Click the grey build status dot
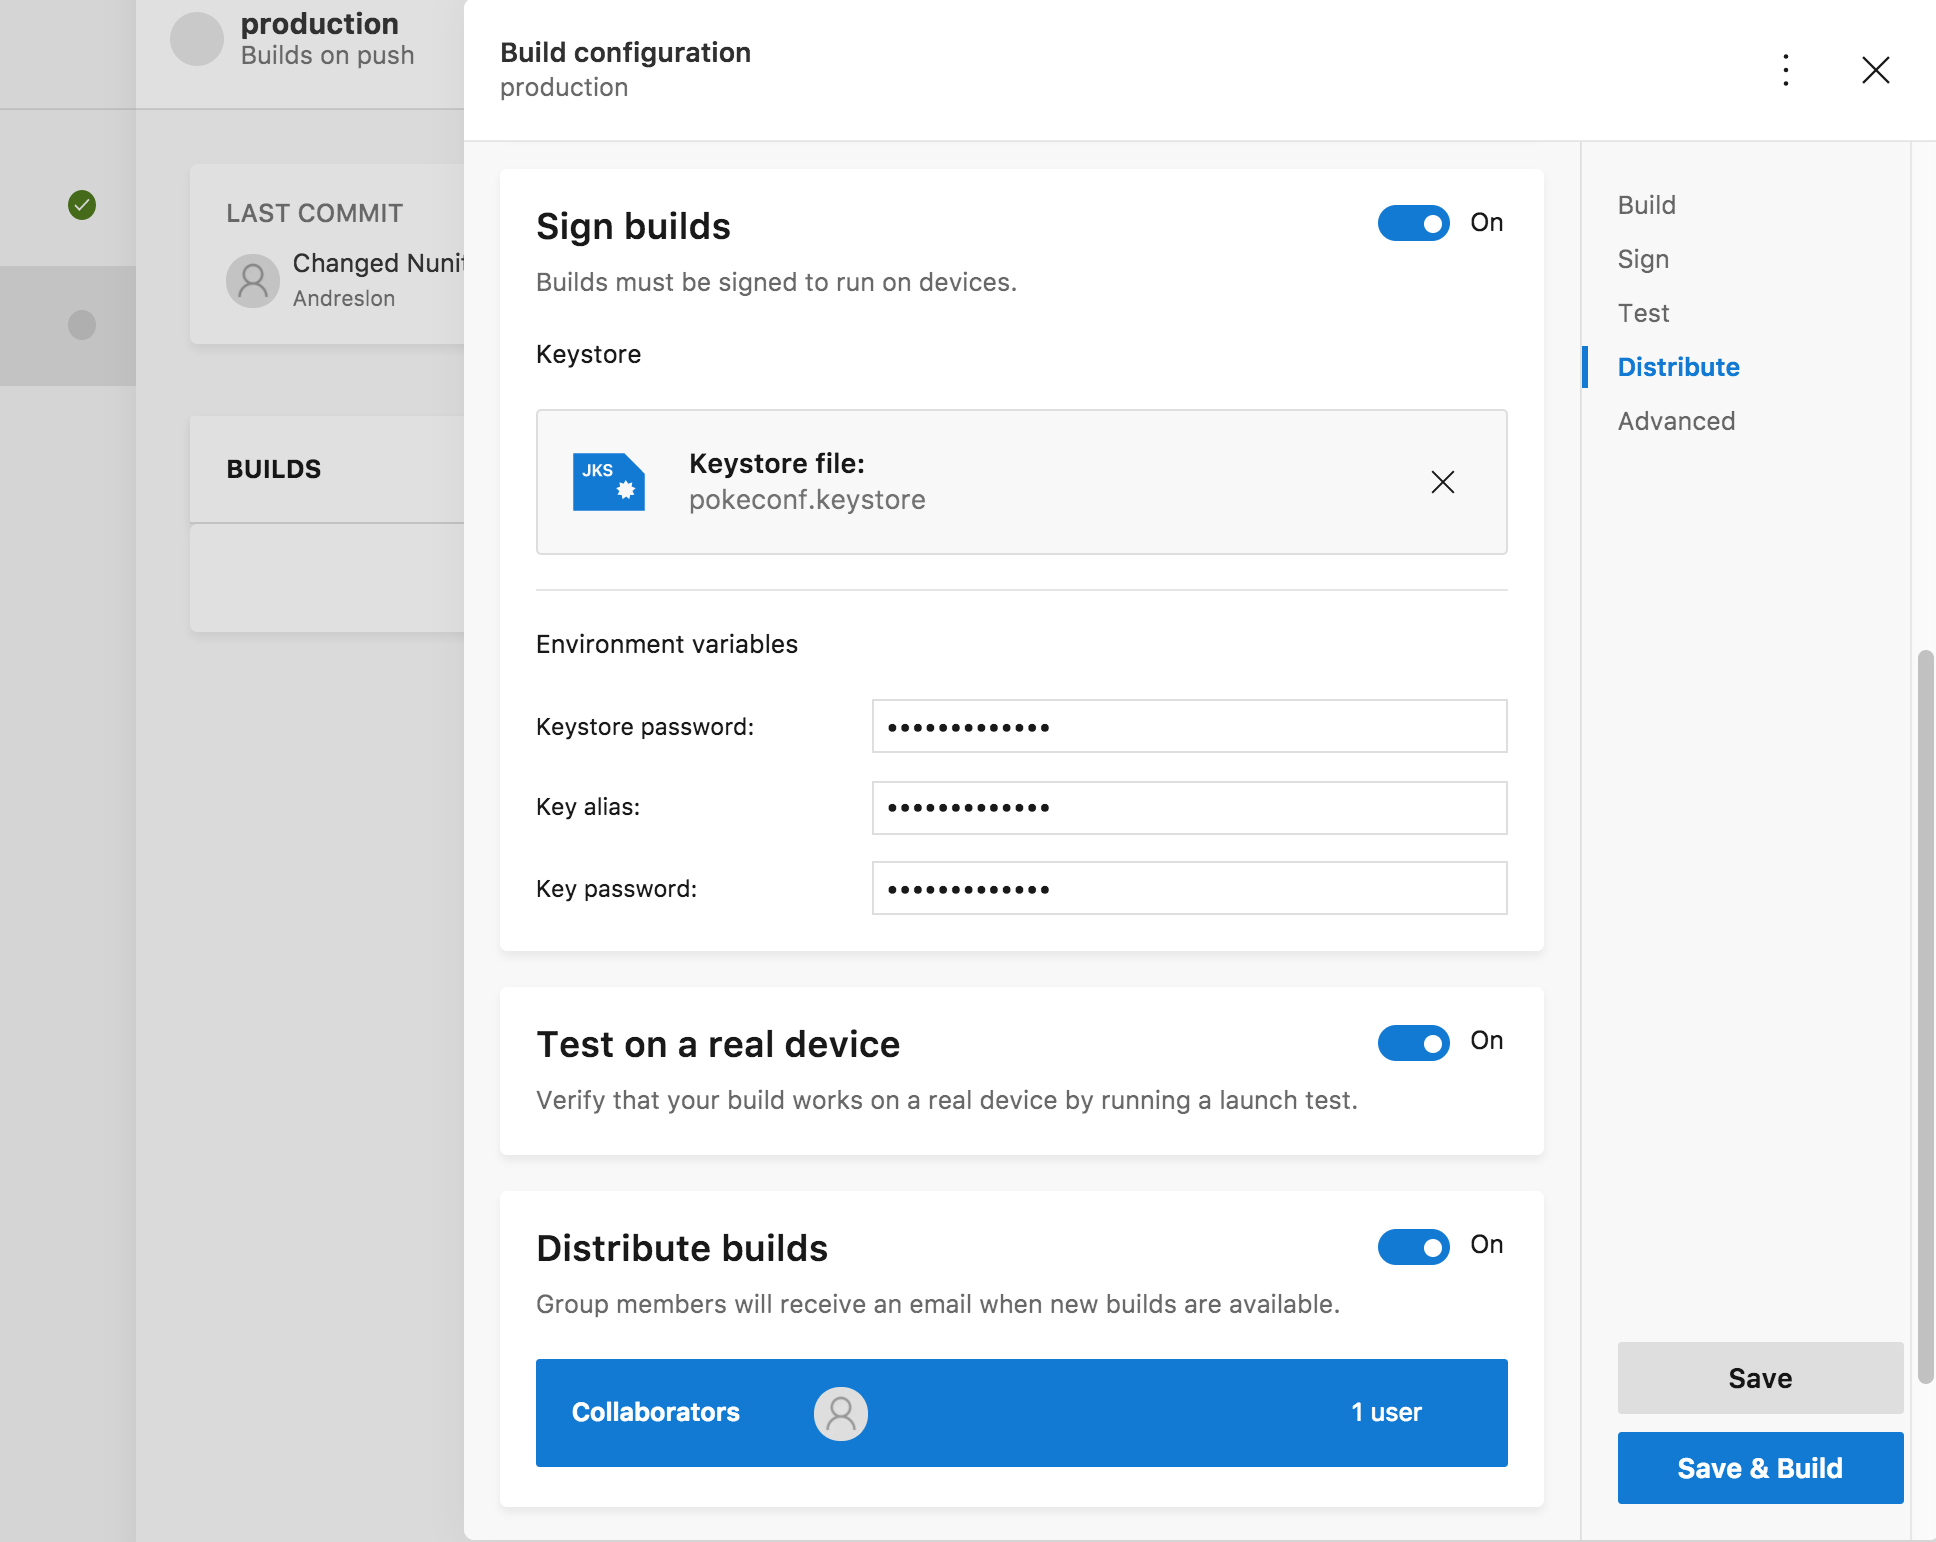This screenshot has height=1542, width=1936. (82, 325)
